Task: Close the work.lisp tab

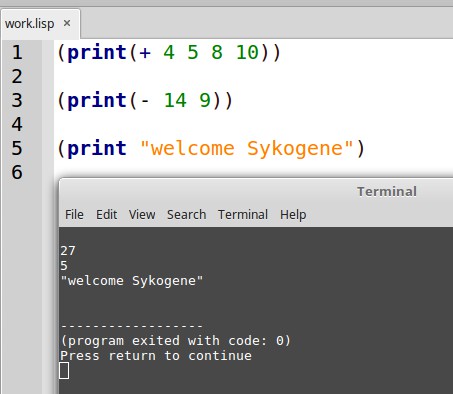Action: click(67, 23)
